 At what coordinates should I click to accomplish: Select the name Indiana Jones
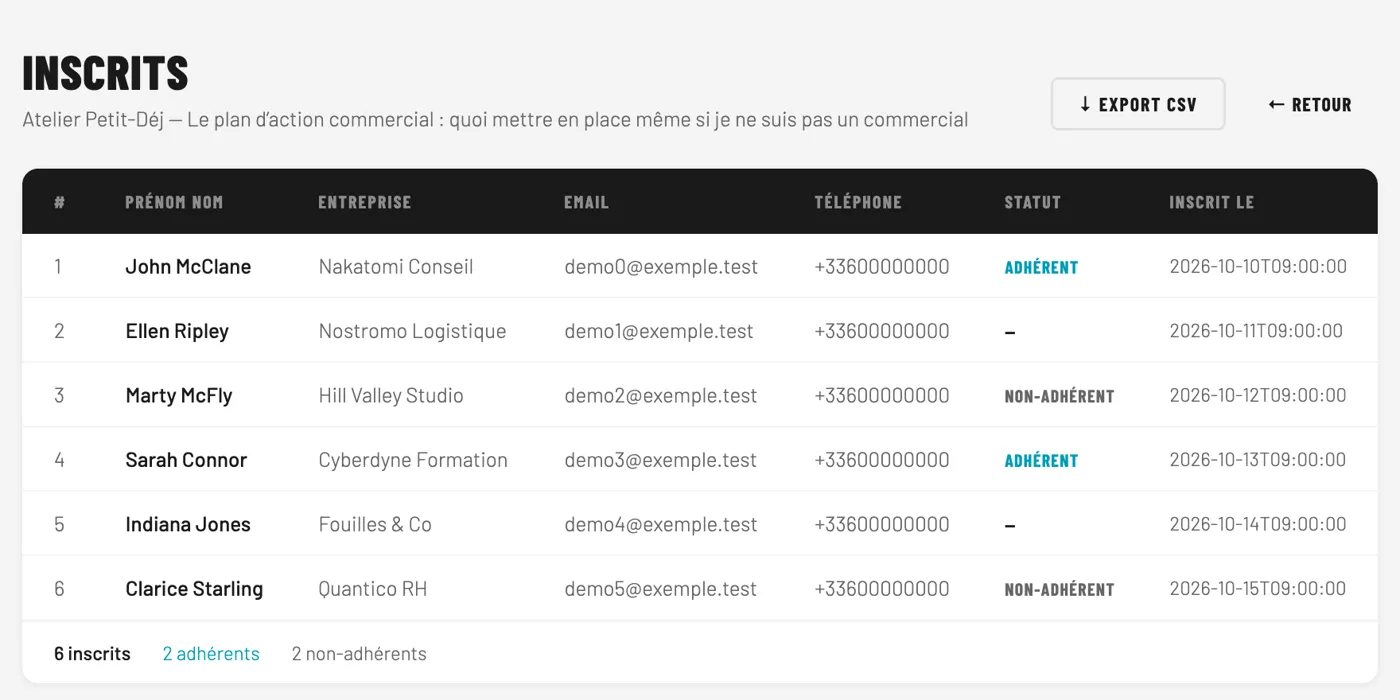click(188, 524)
